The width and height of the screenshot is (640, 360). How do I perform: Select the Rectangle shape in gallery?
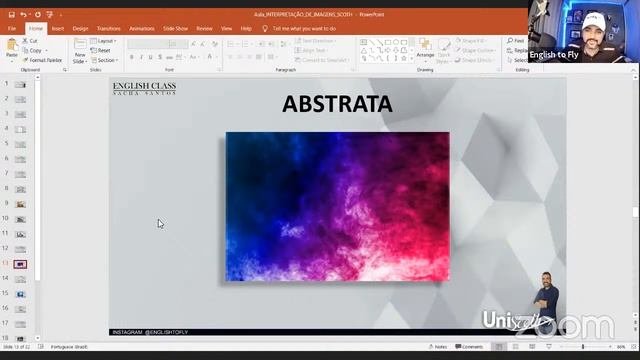388,42
